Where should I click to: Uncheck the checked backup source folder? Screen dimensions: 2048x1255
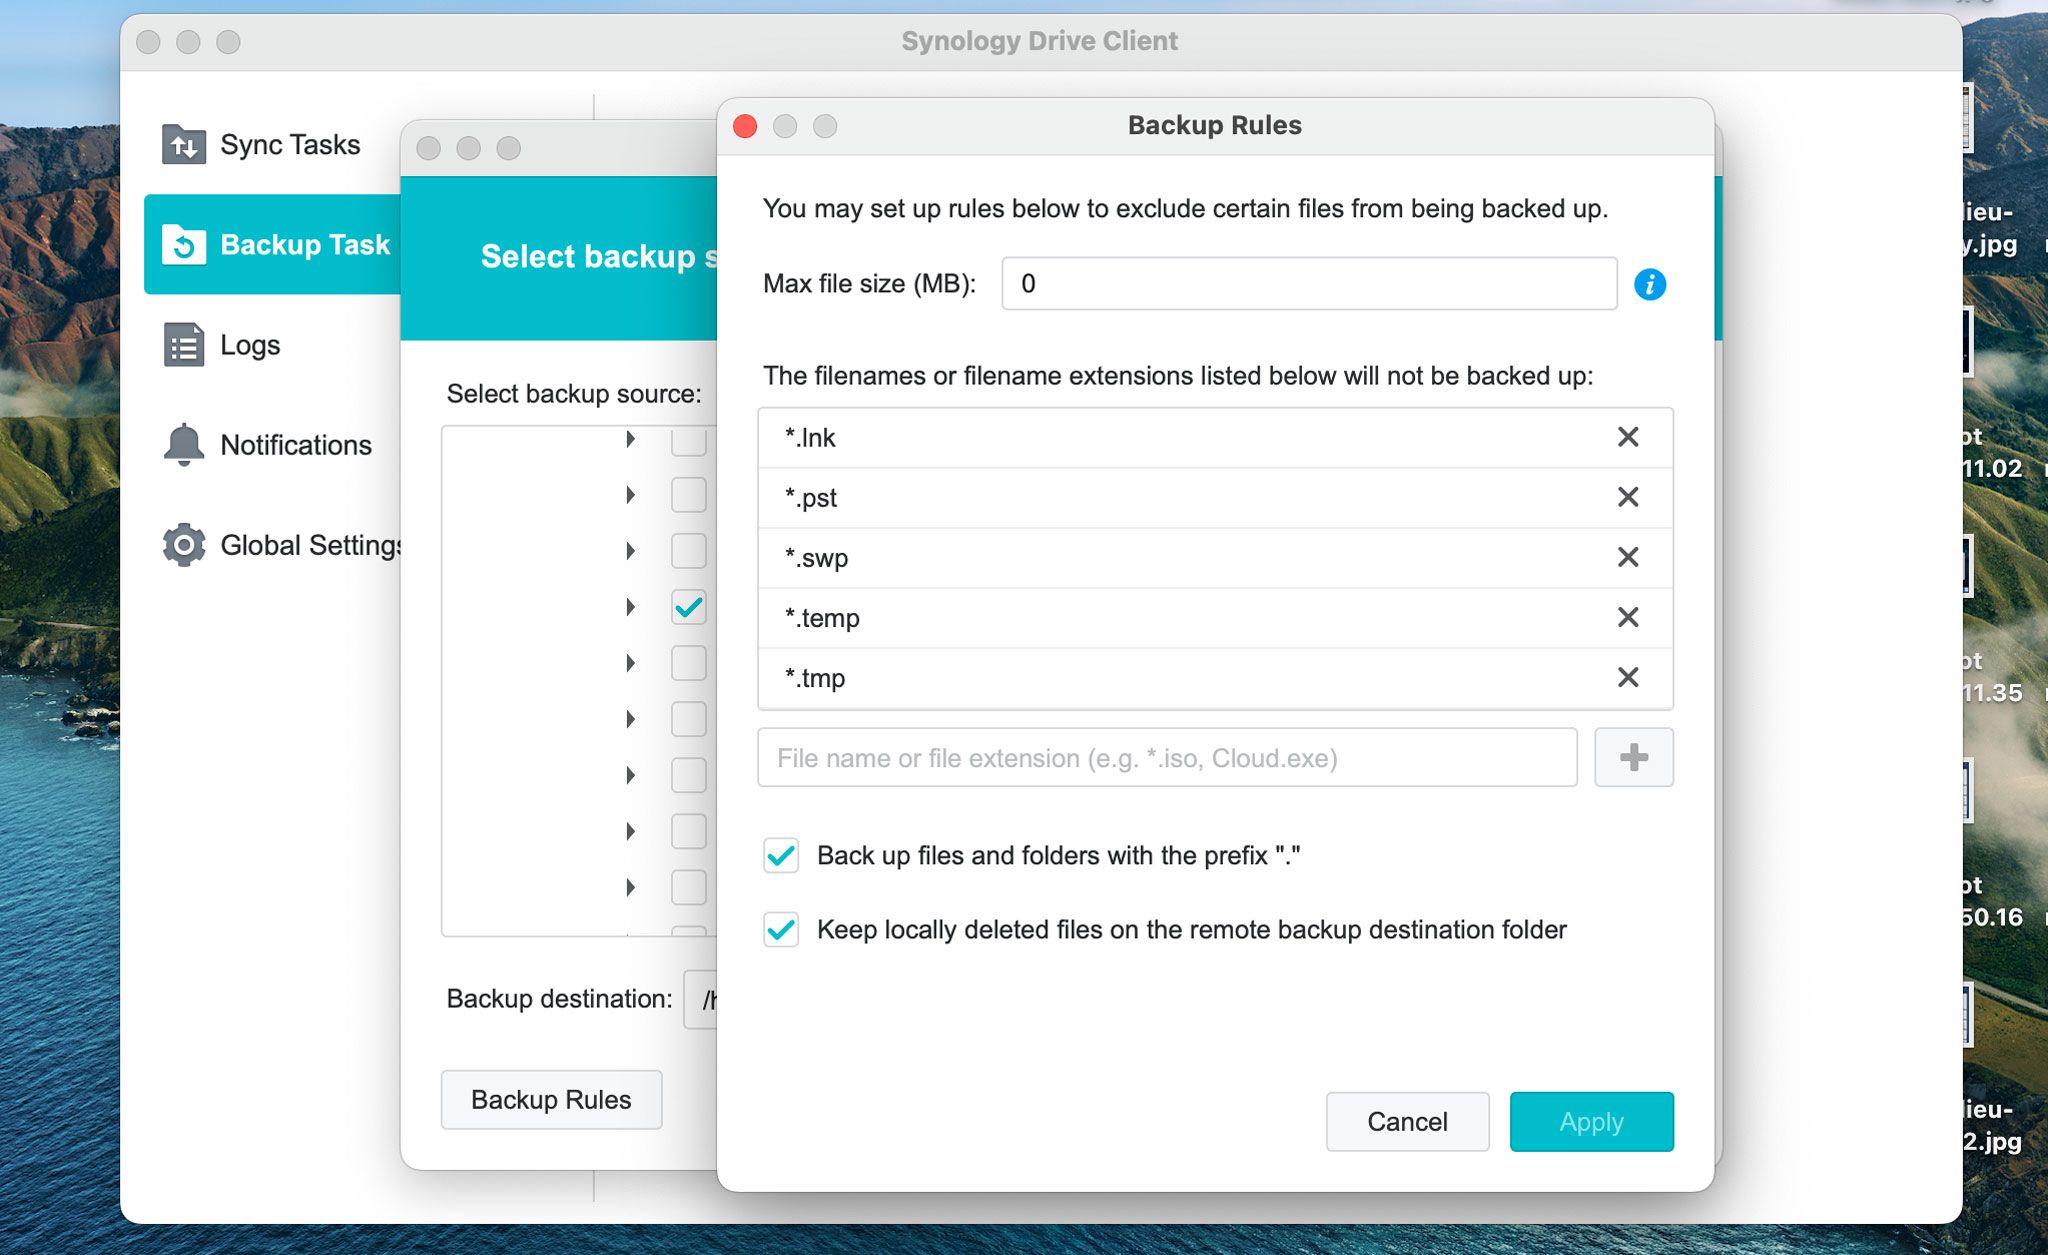coord(689,607)
